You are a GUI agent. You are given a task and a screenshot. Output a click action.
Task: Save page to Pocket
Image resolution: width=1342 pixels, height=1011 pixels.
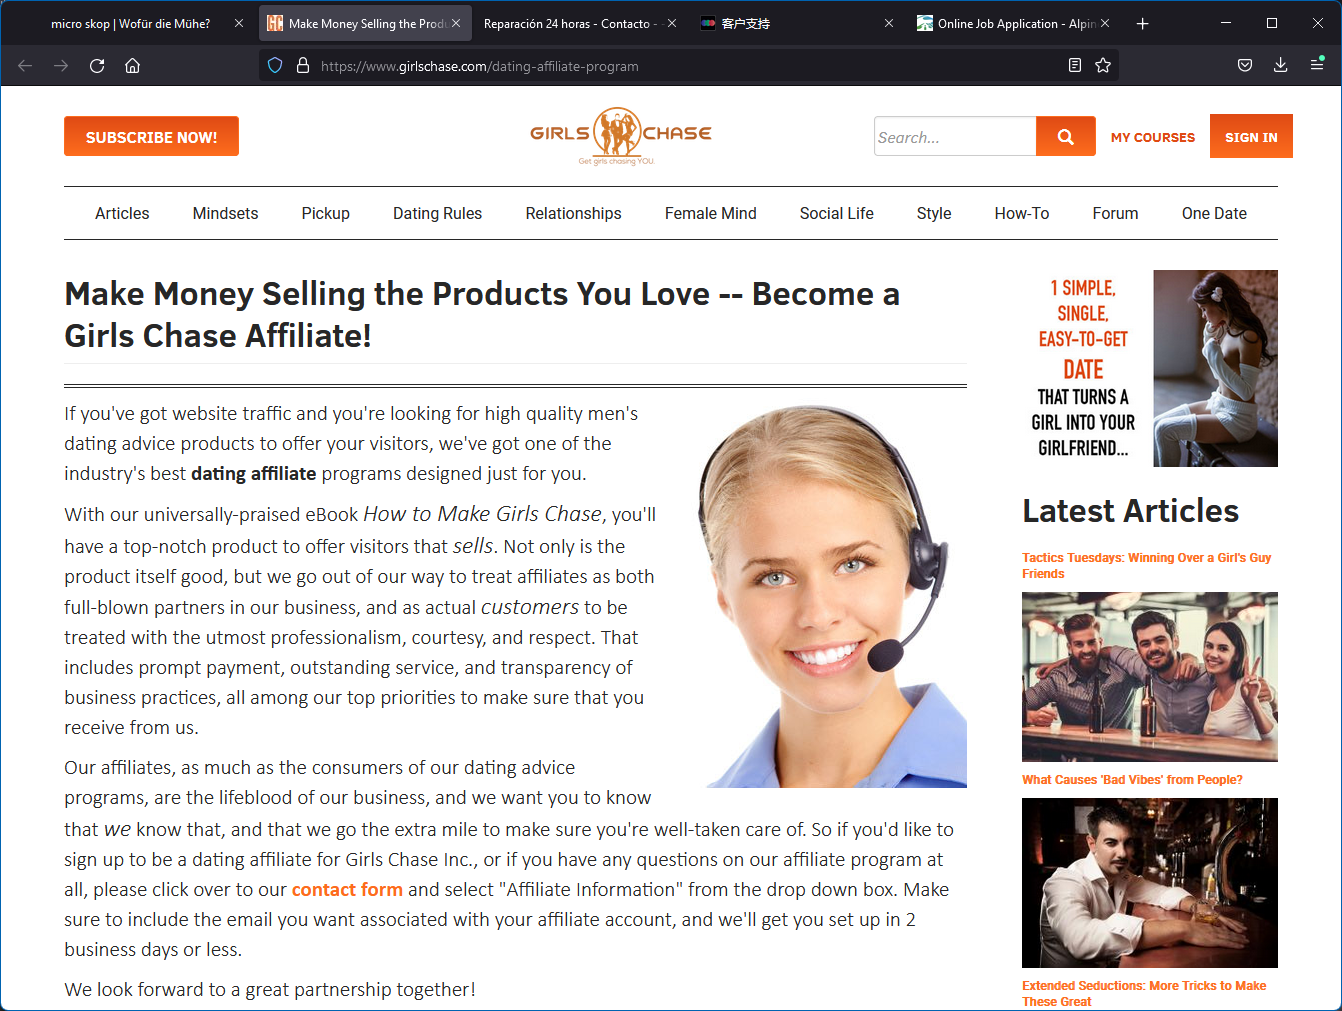(x=1245, y=65)
